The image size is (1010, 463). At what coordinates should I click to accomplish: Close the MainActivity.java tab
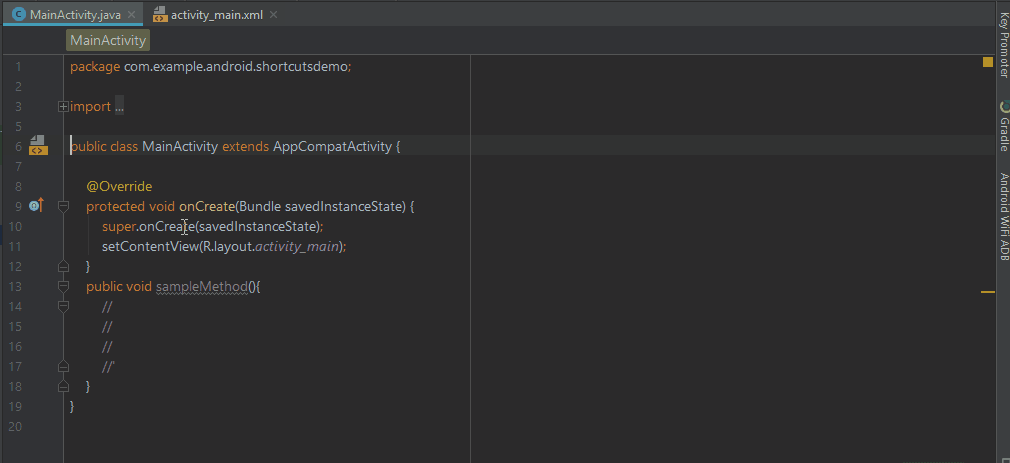click(x=131, y=16)
